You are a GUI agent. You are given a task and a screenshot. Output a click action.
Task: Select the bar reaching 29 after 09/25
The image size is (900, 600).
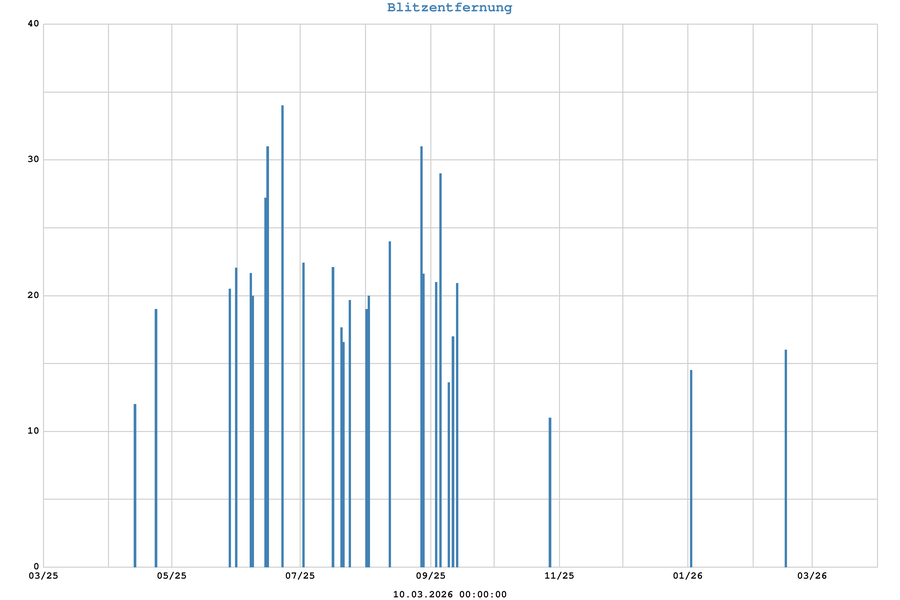440,370
